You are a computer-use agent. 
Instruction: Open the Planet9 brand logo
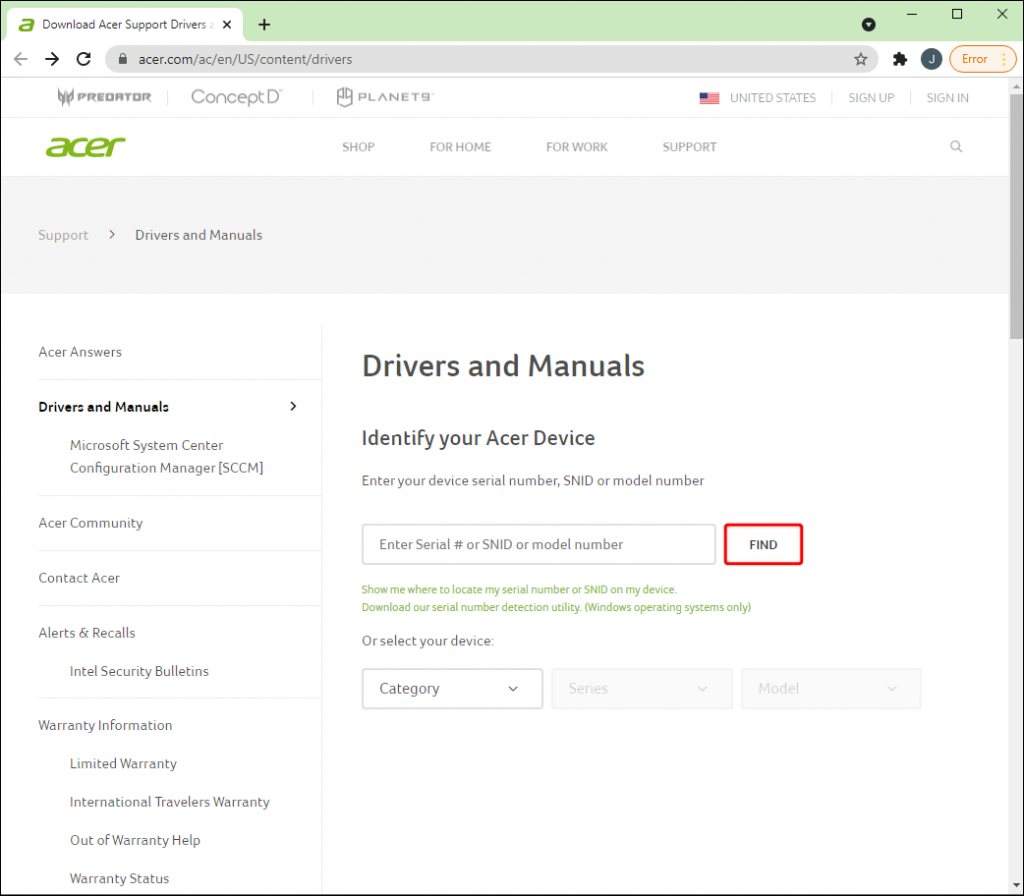coord(385,97)
